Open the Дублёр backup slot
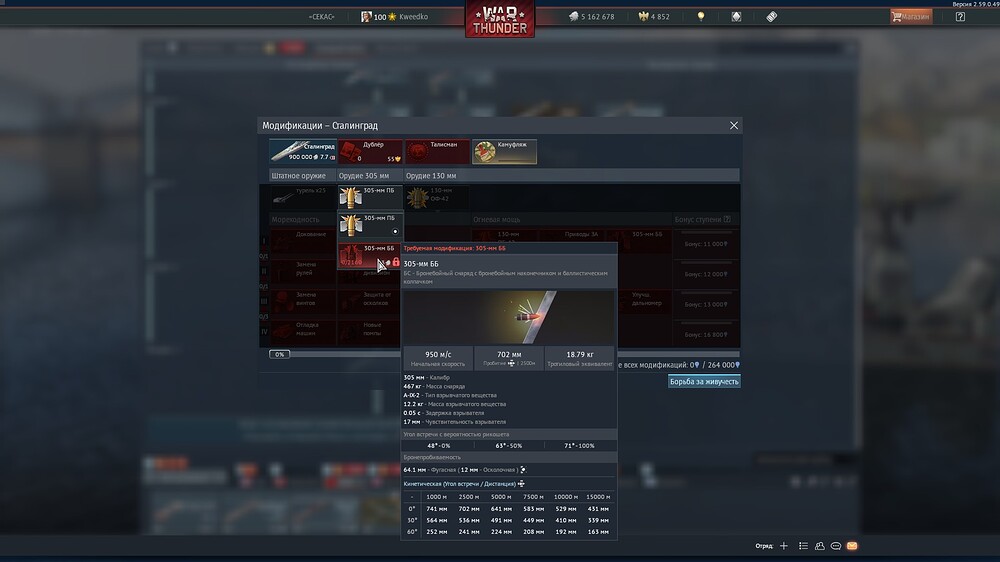This screenshot has height=562, width=1000. 371,151
